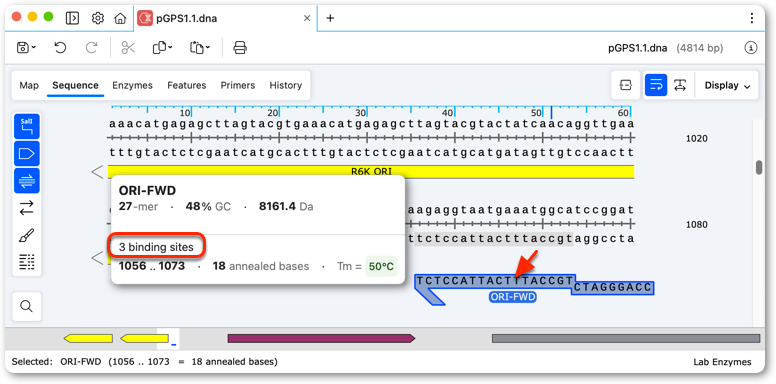Switch to the Enzymes tab
This screenshot has height=384, width=776.
(132, 85)
